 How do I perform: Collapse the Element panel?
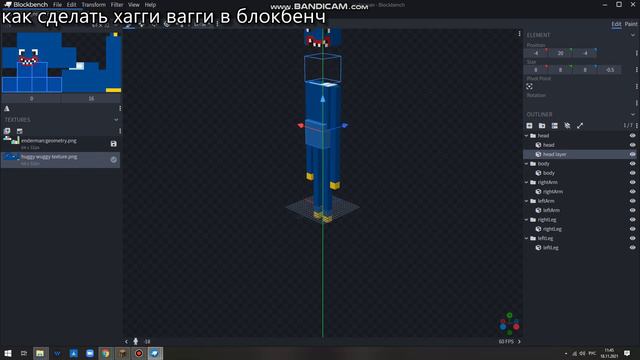pyautogui.click(x=633, y=35)
